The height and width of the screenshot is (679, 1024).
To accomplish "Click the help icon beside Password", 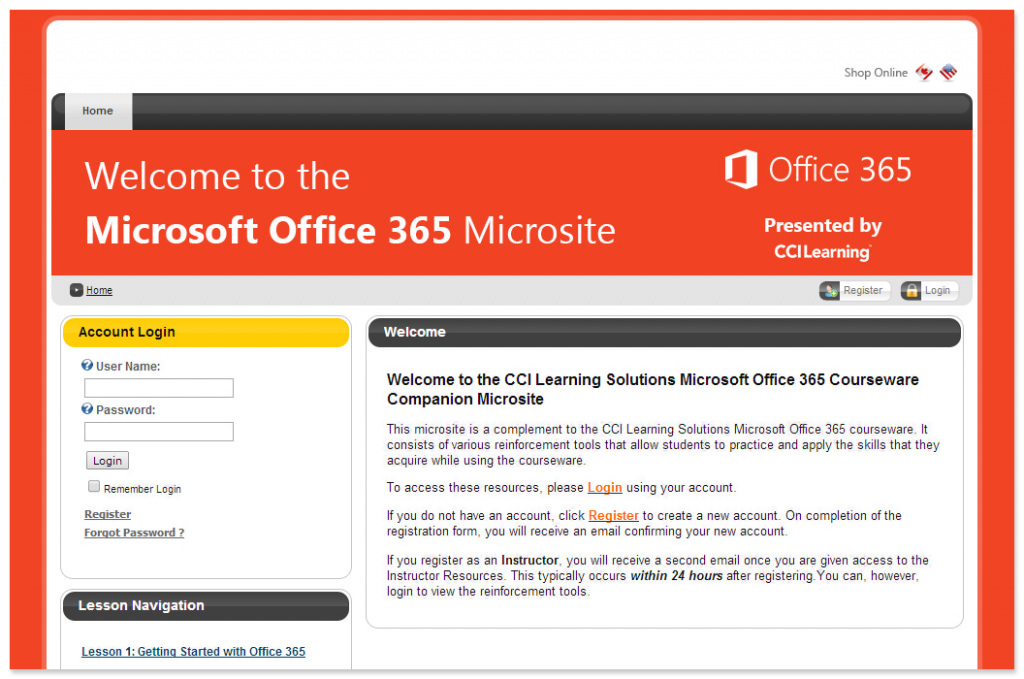I will [x=87, y=408].
